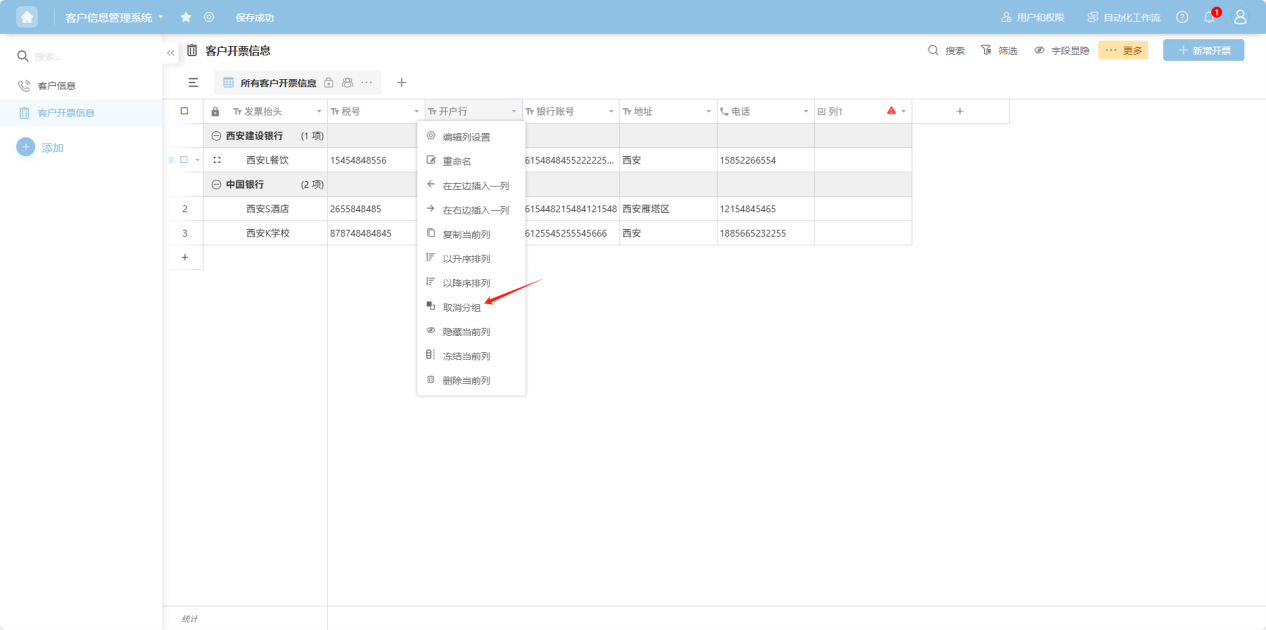Viewport: 1266px width, 630px height.
Task: Collapse the left sidebar with double-chevron
Action: click(x=170, y=52)
